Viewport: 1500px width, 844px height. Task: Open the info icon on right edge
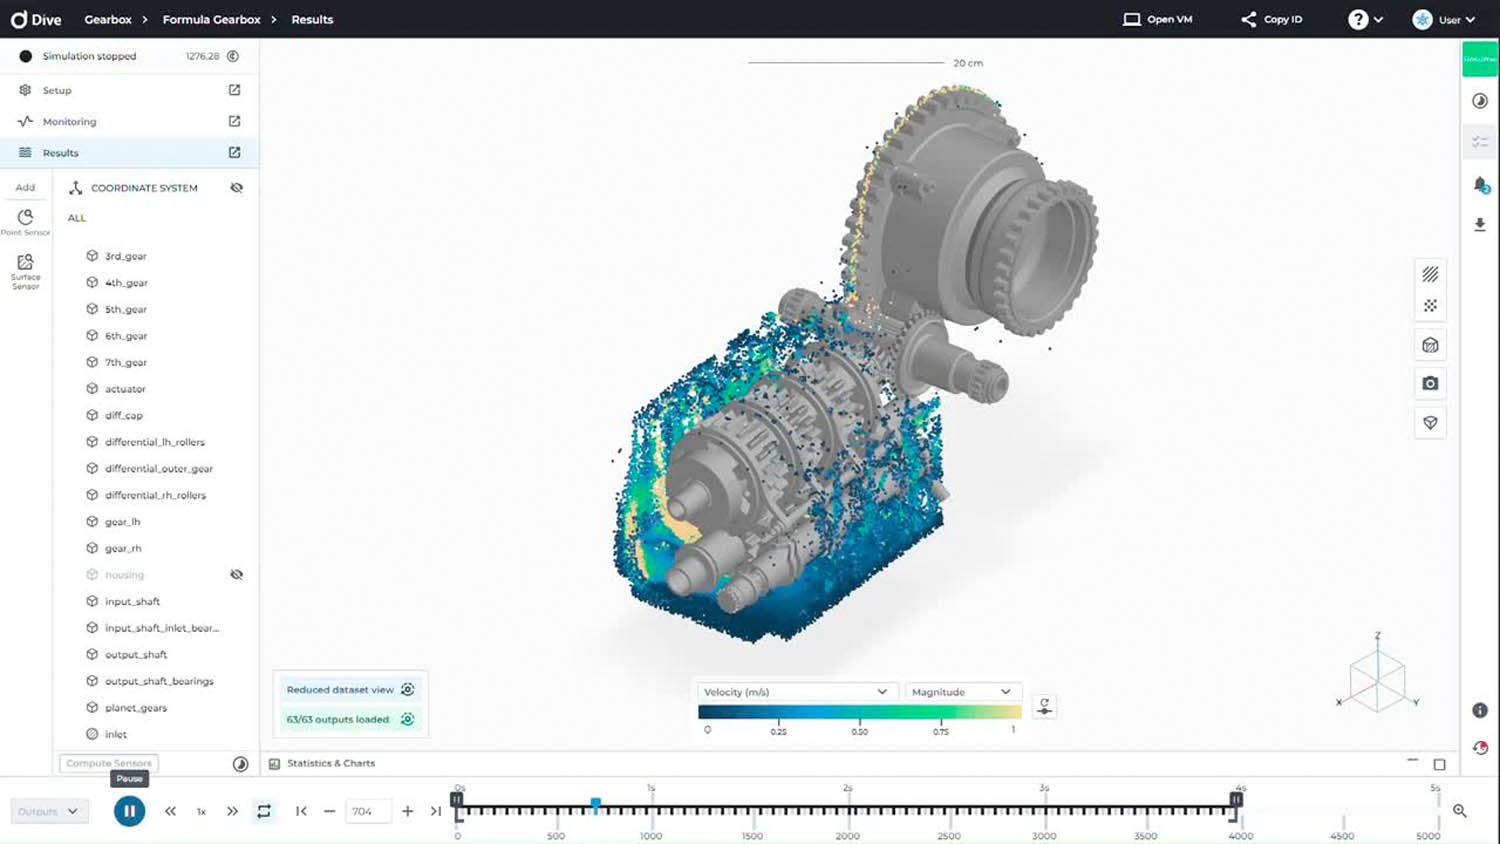[1480, 710]
